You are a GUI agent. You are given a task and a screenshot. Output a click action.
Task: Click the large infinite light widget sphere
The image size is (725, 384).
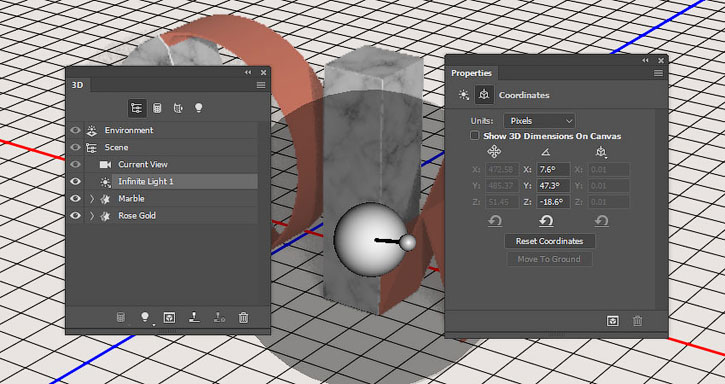tap(370, 240)
